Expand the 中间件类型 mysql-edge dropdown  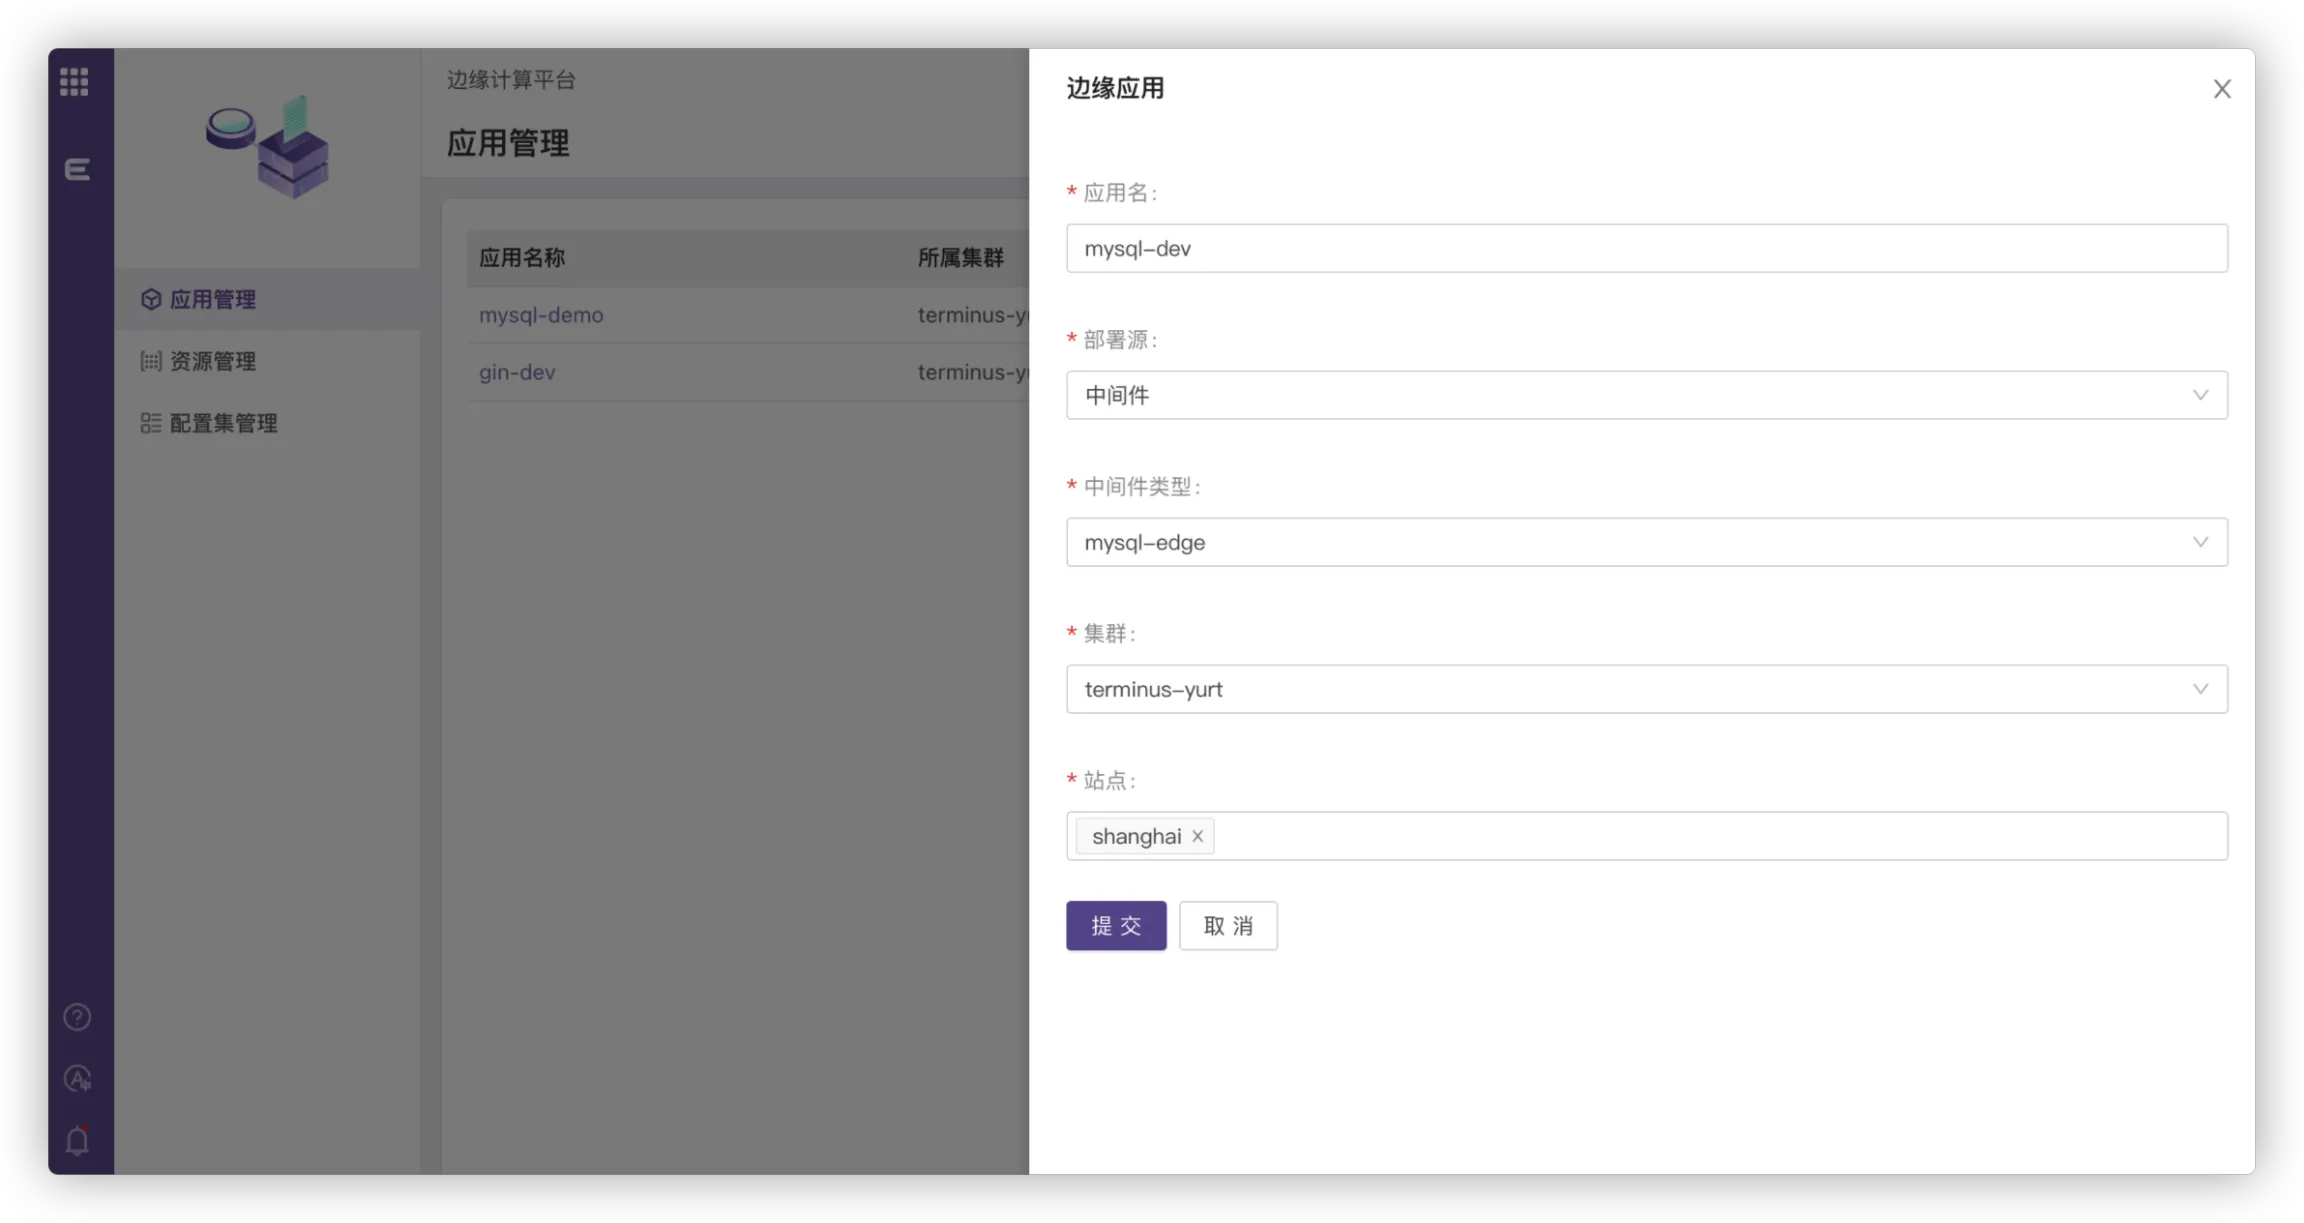[1646, 542]
